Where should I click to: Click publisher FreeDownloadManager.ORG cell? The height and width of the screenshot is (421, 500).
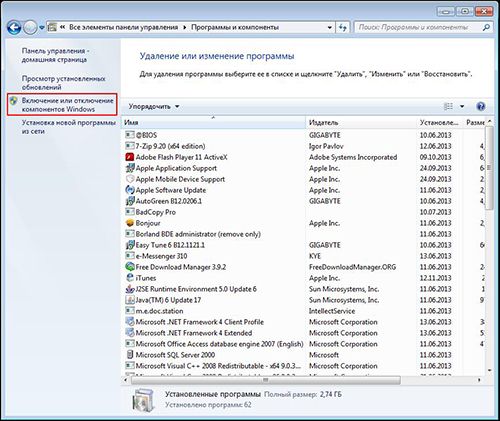pos(352,267)
